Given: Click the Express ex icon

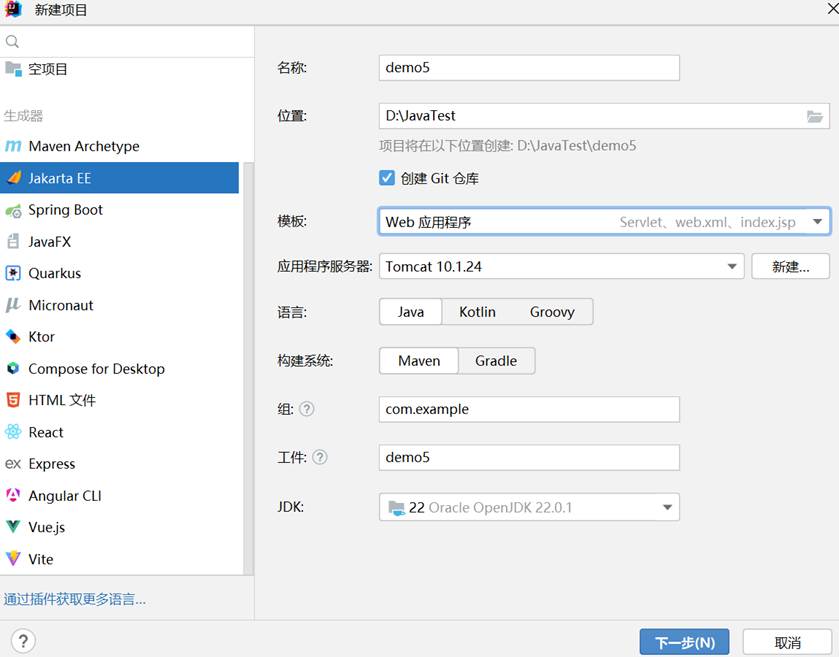Looking at the screenshot, I should pos(13,463).
